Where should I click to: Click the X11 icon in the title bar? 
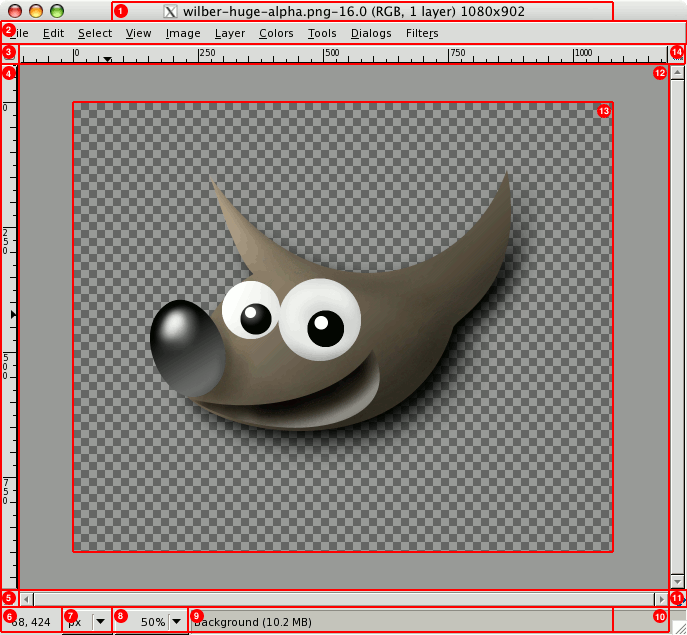(171, 12)
